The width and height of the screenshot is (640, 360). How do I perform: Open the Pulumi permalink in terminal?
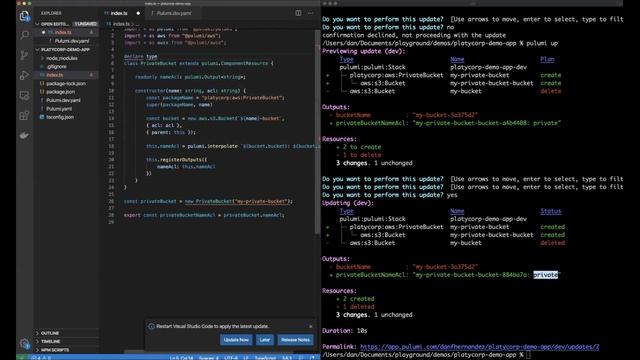pyautogui.click(x=480, y=347)
